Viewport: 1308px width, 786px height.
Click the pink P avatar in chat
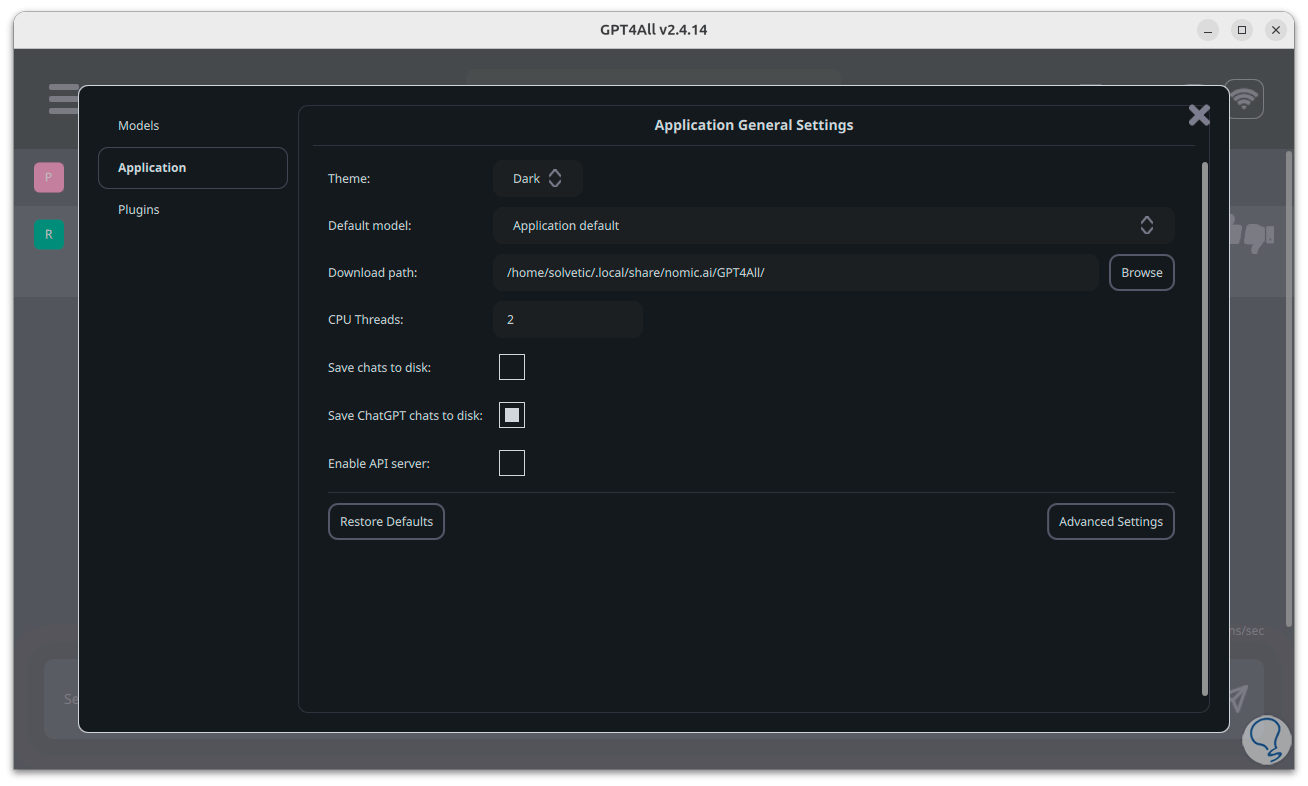(x=49, y=177)
